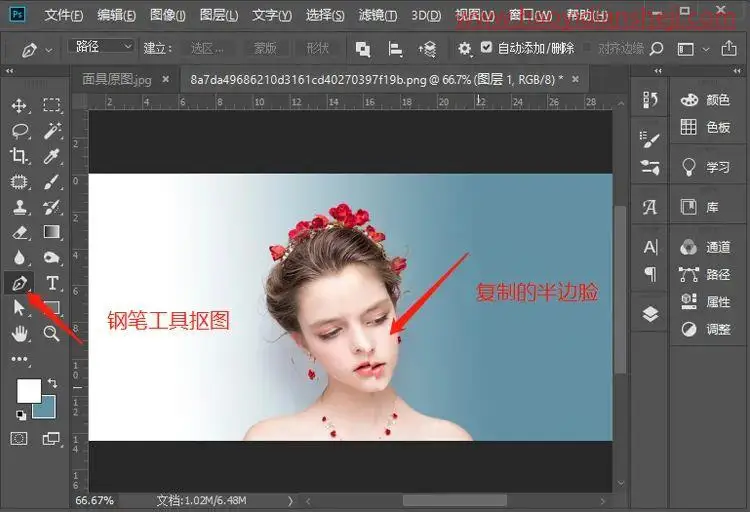The width and height of the screenshot is (750, 512).
Task: Select the Gradient tool
Action: [52, 232]
